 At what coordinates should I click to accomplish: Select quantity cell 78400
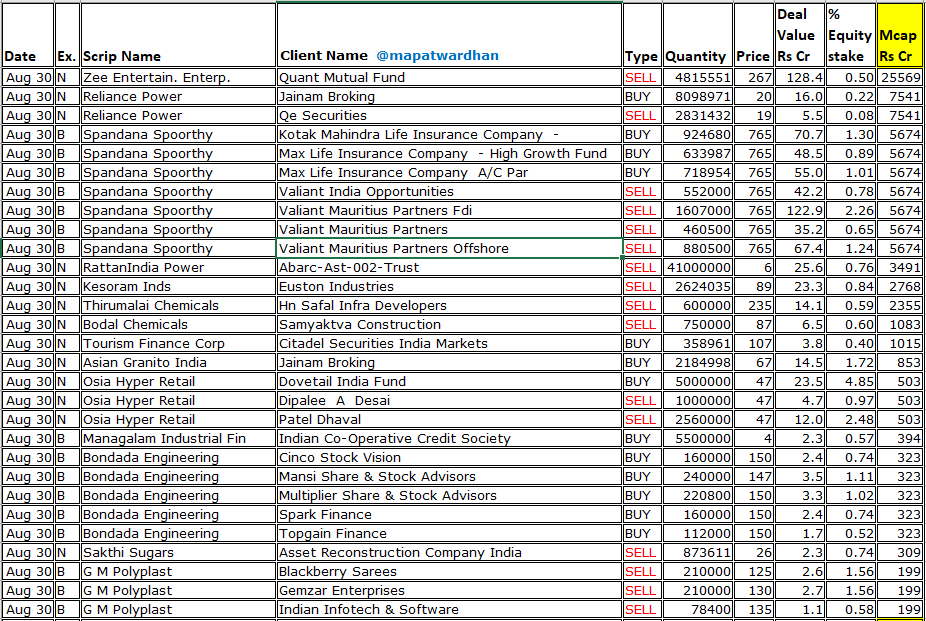(x=697, y=609)
